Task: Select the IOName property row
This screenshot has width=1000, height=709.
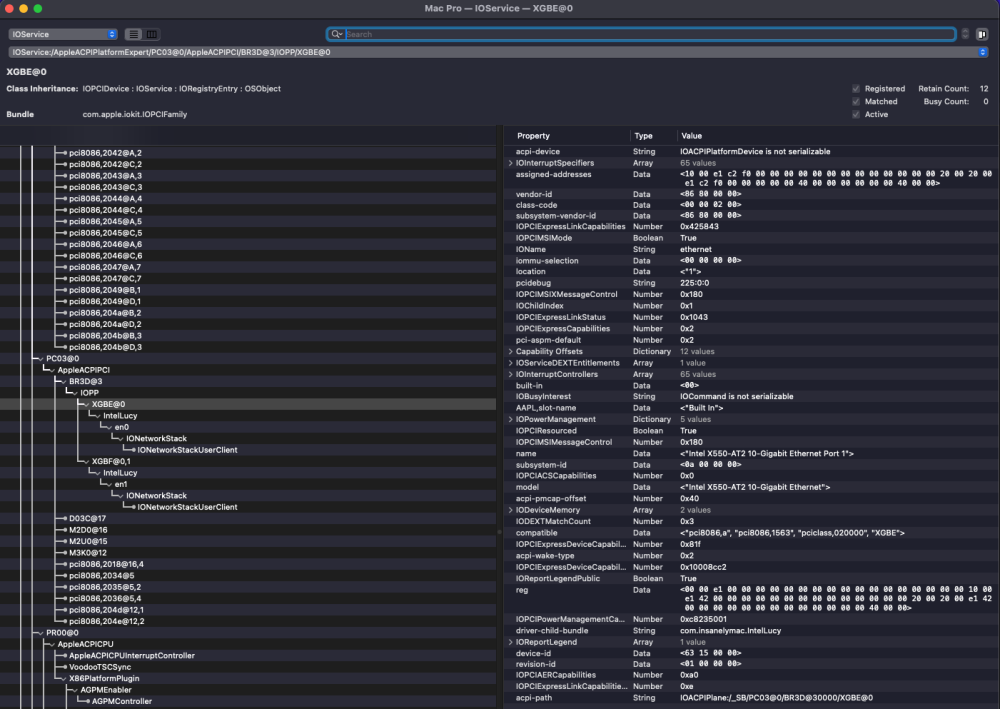Action: pyautogui.click(x=751, y=250)
